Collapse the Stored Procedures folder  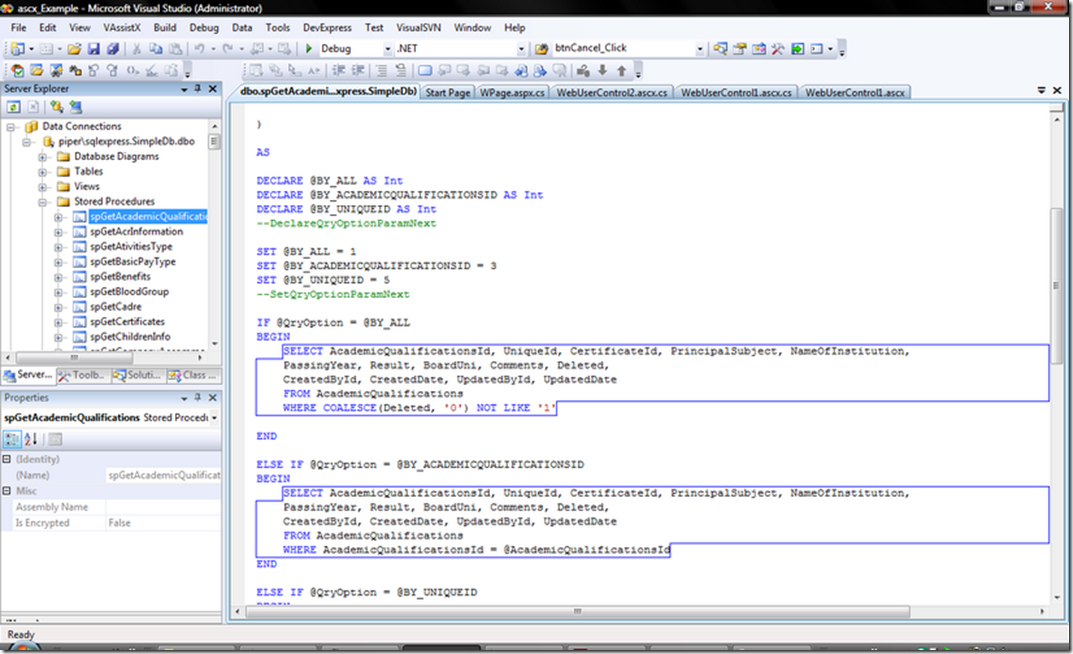(x=42, y=202)
